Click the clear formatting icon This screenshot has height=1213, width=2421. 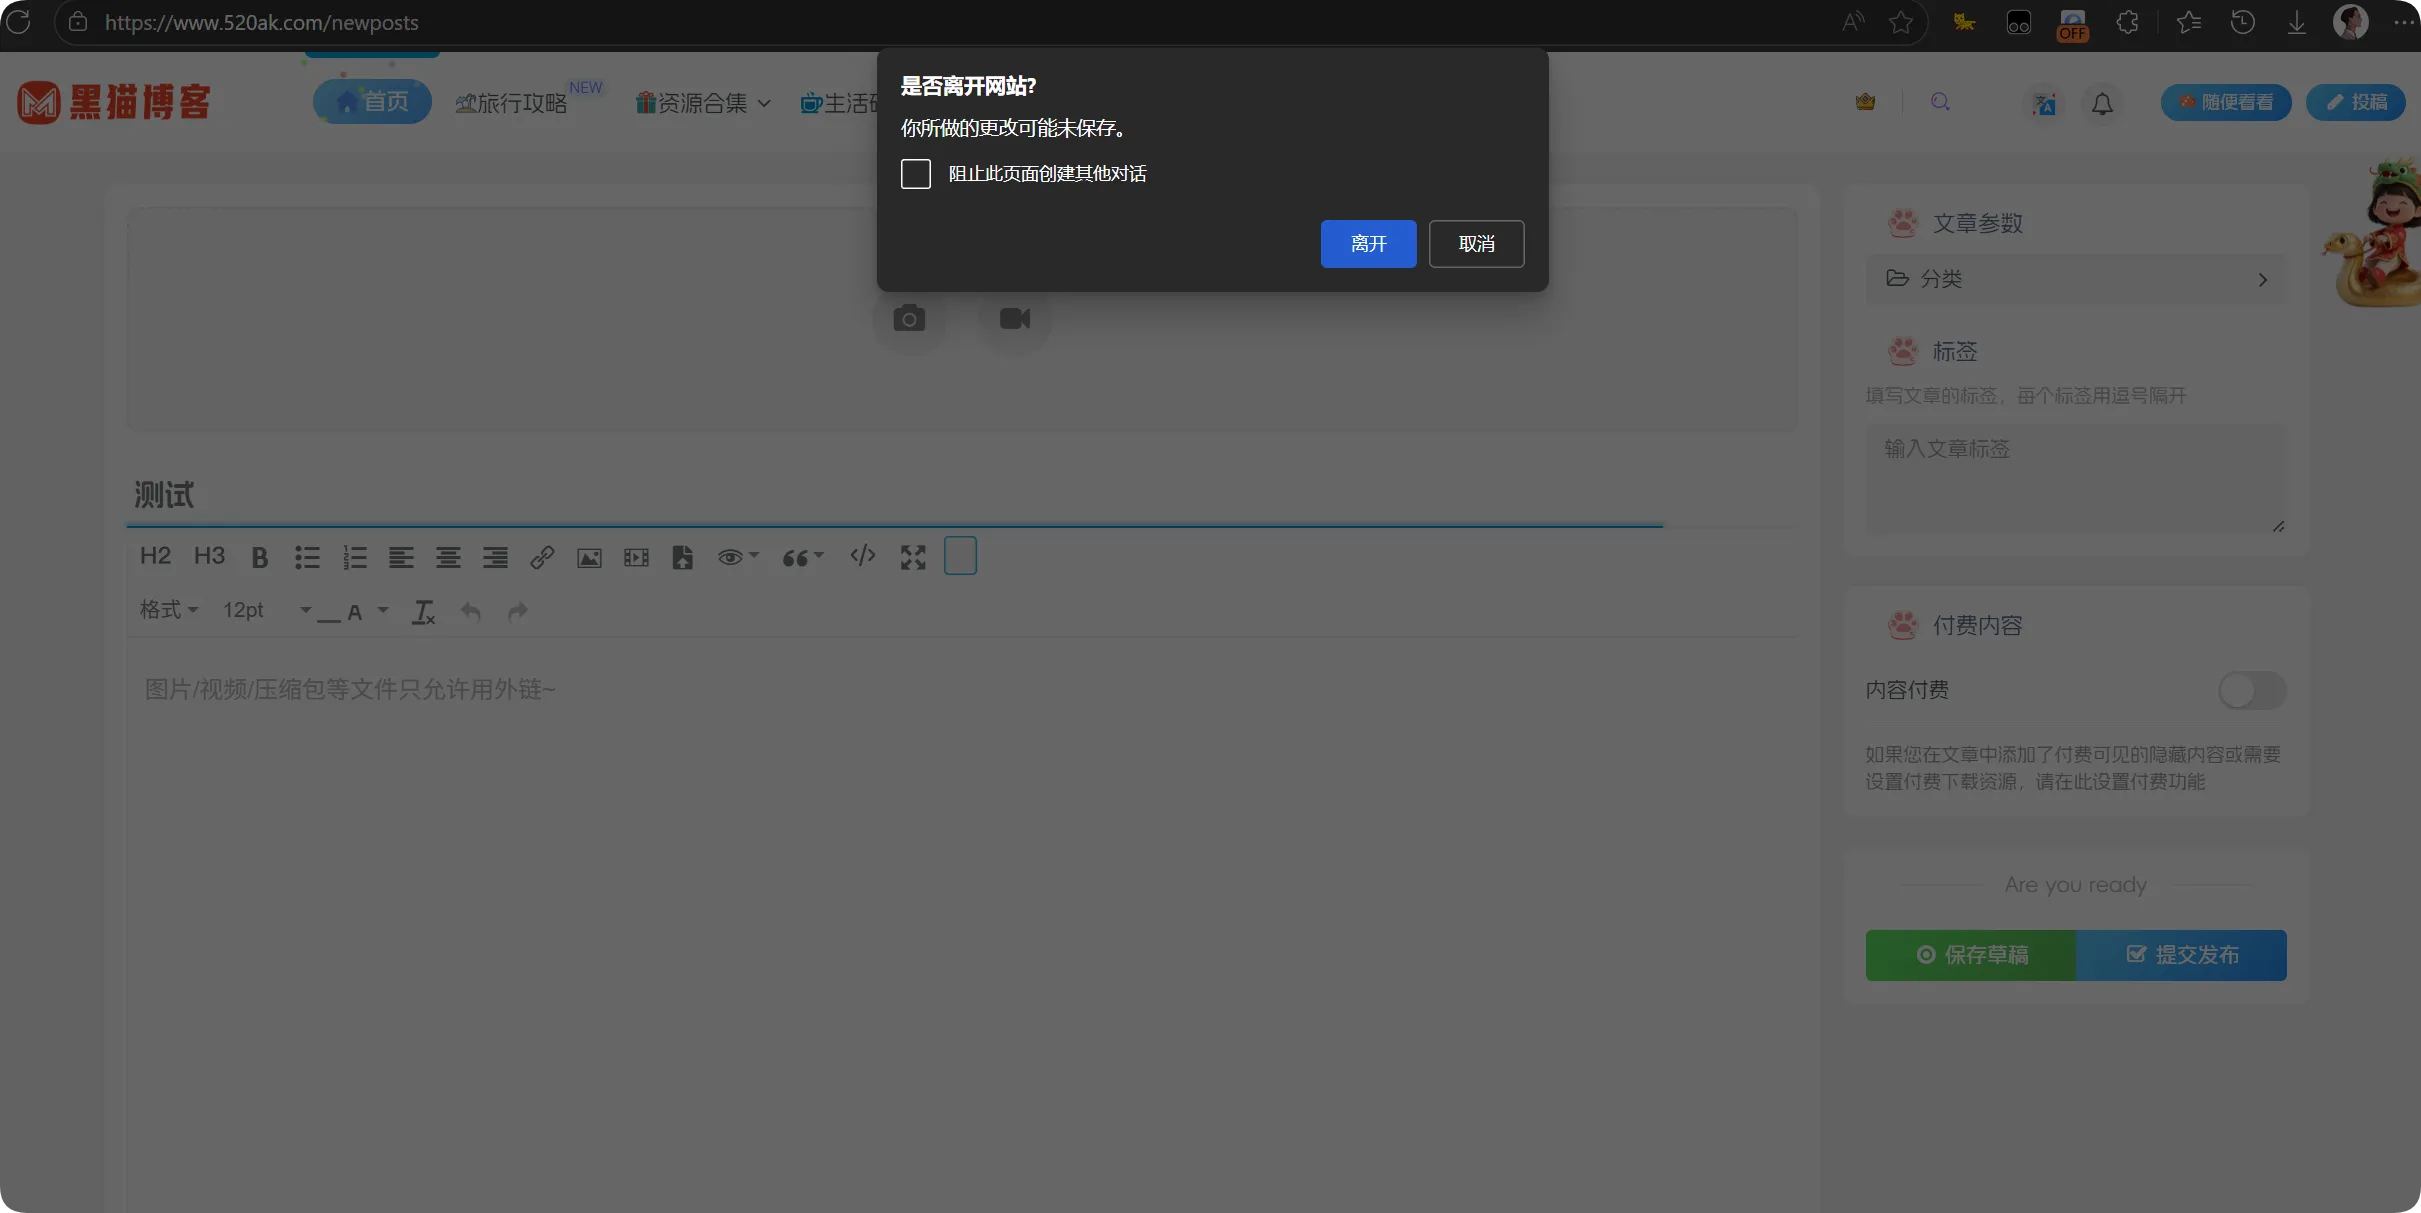point(423,611)
